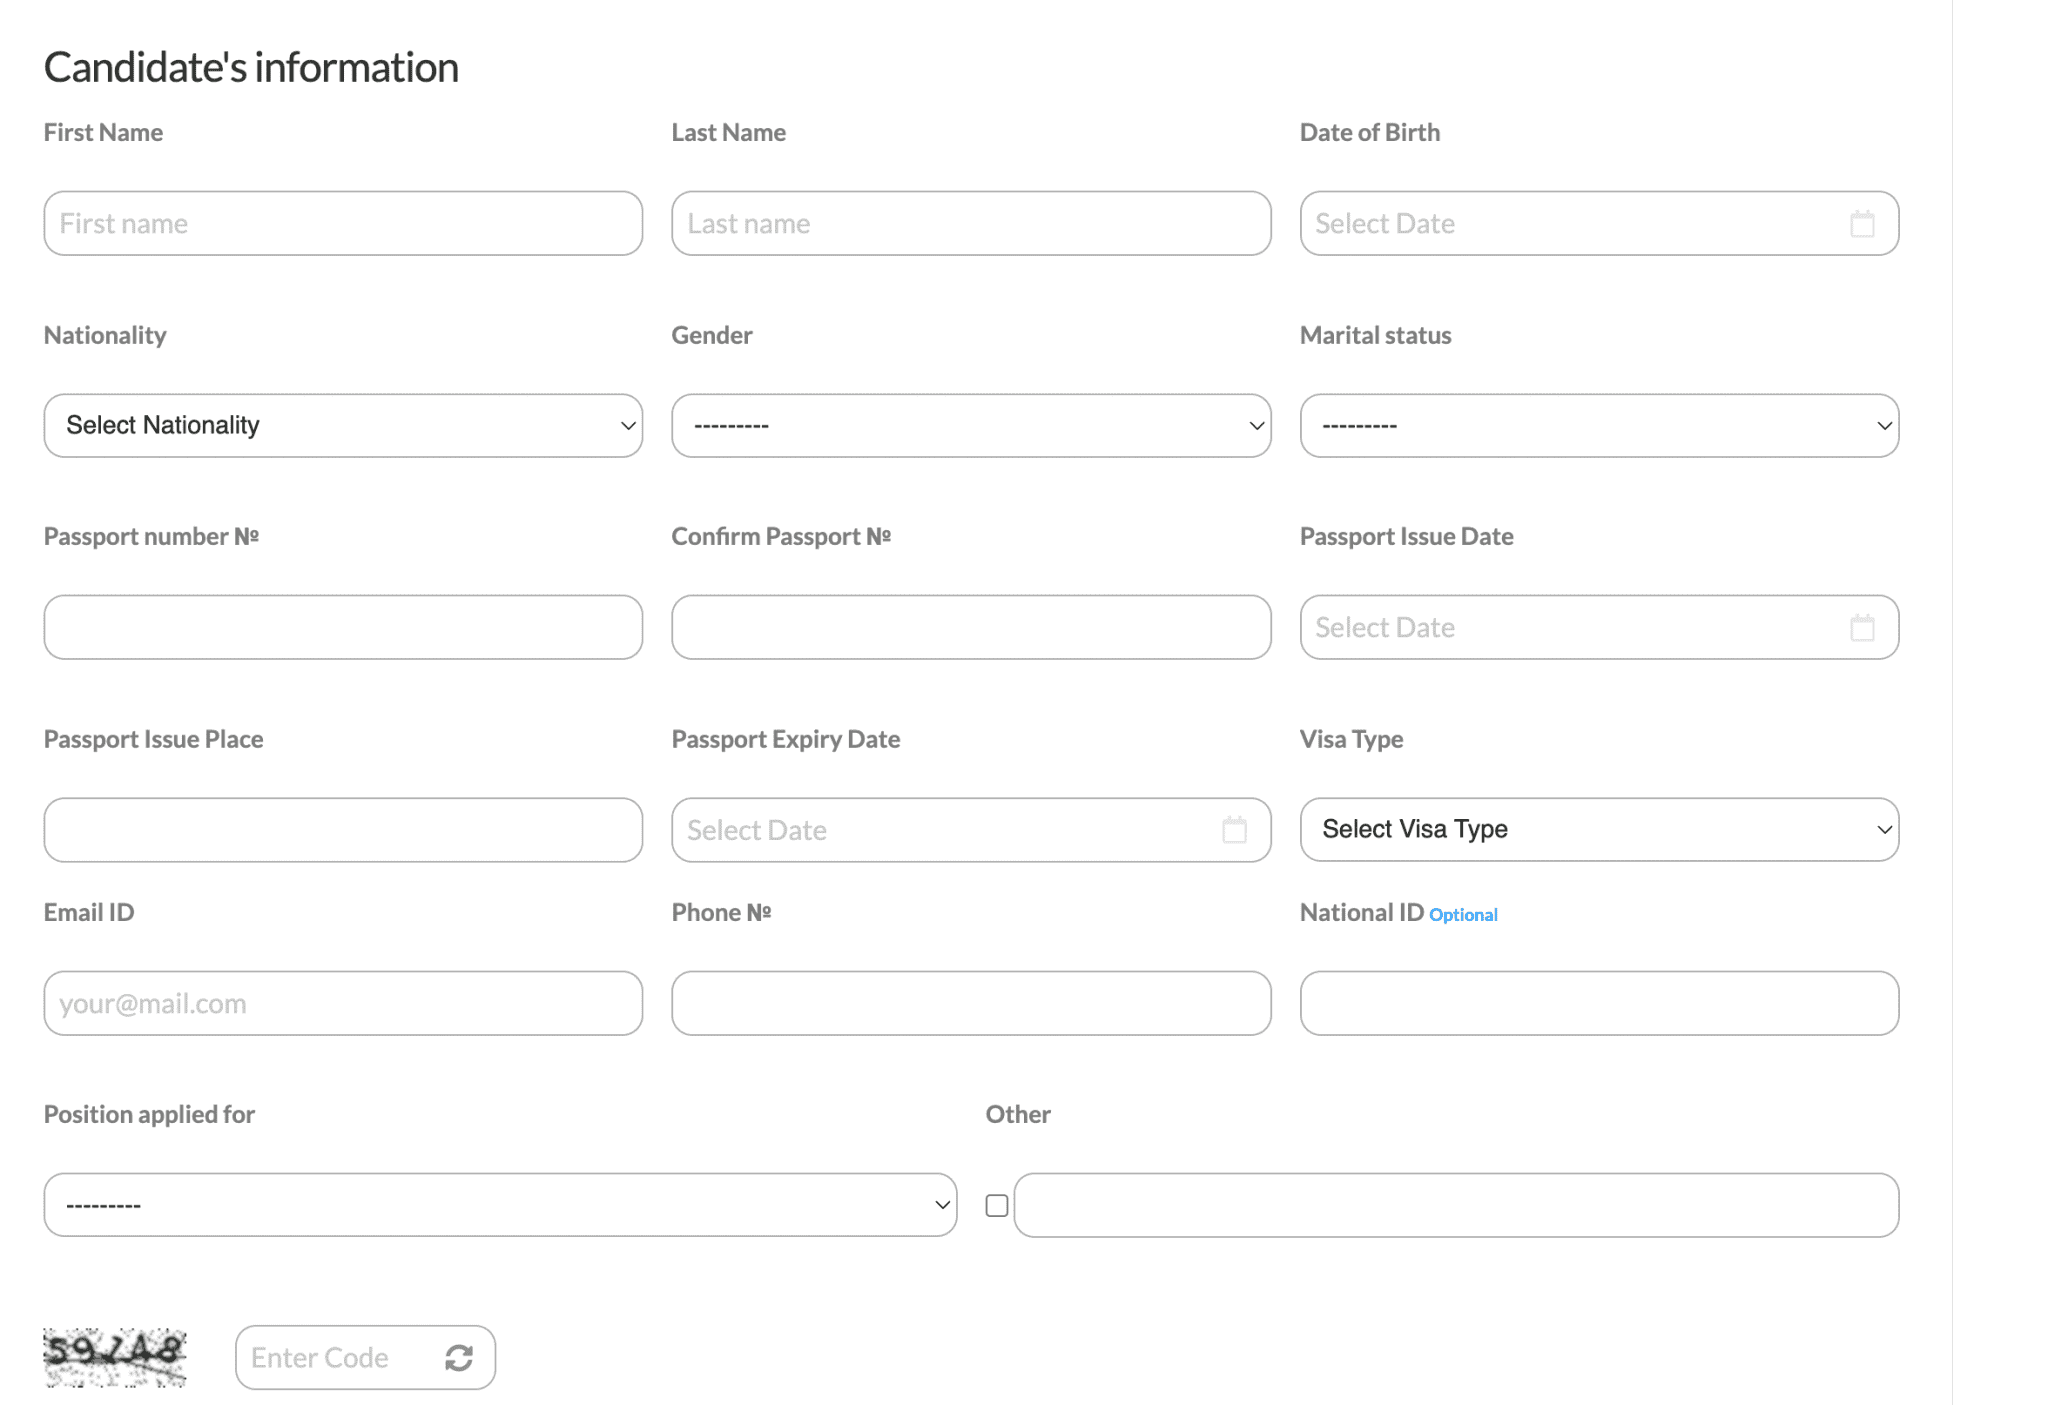Expand Position applied for dropdown
Image resolution: width=2048 pixels, height=1405 pixels.
tap(500, 1205)
